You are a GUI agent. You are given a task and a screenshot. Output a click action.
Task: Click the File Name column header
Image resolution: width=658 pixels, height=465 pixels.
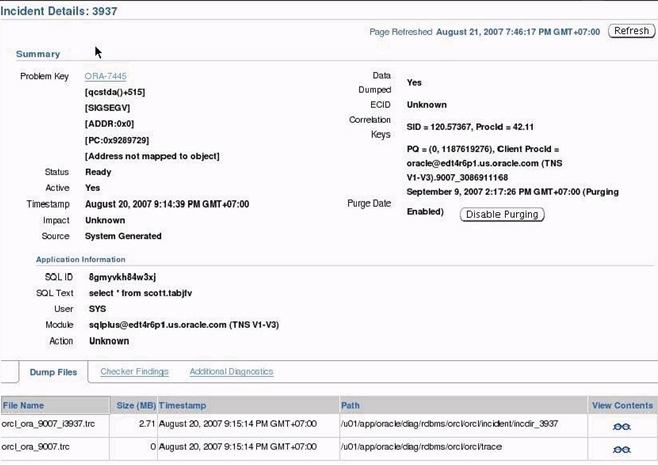[x=24, y=406]
